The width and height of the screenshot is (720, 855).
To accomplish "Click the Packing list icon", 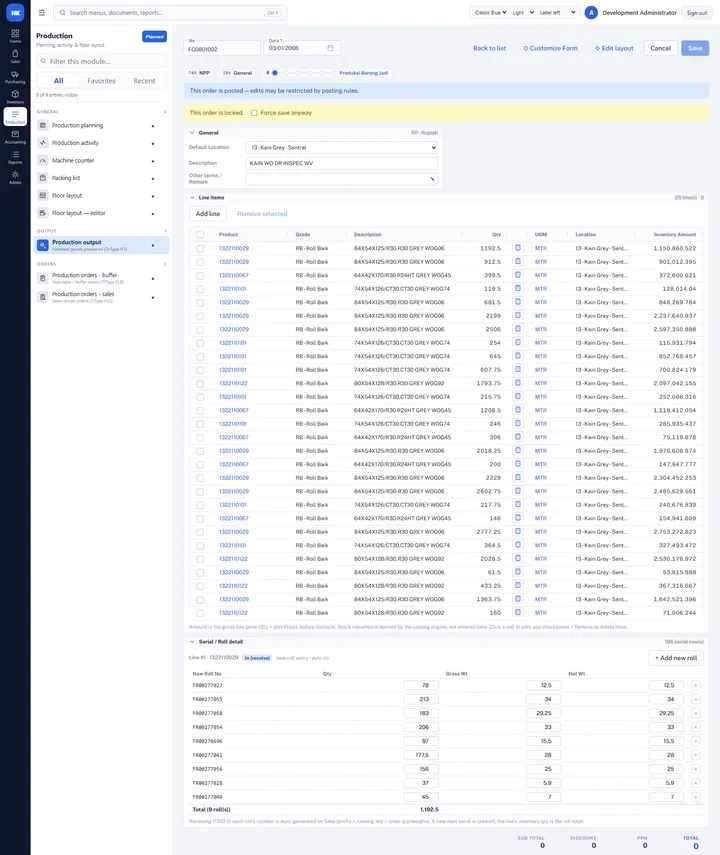I will tap(43, 178).
